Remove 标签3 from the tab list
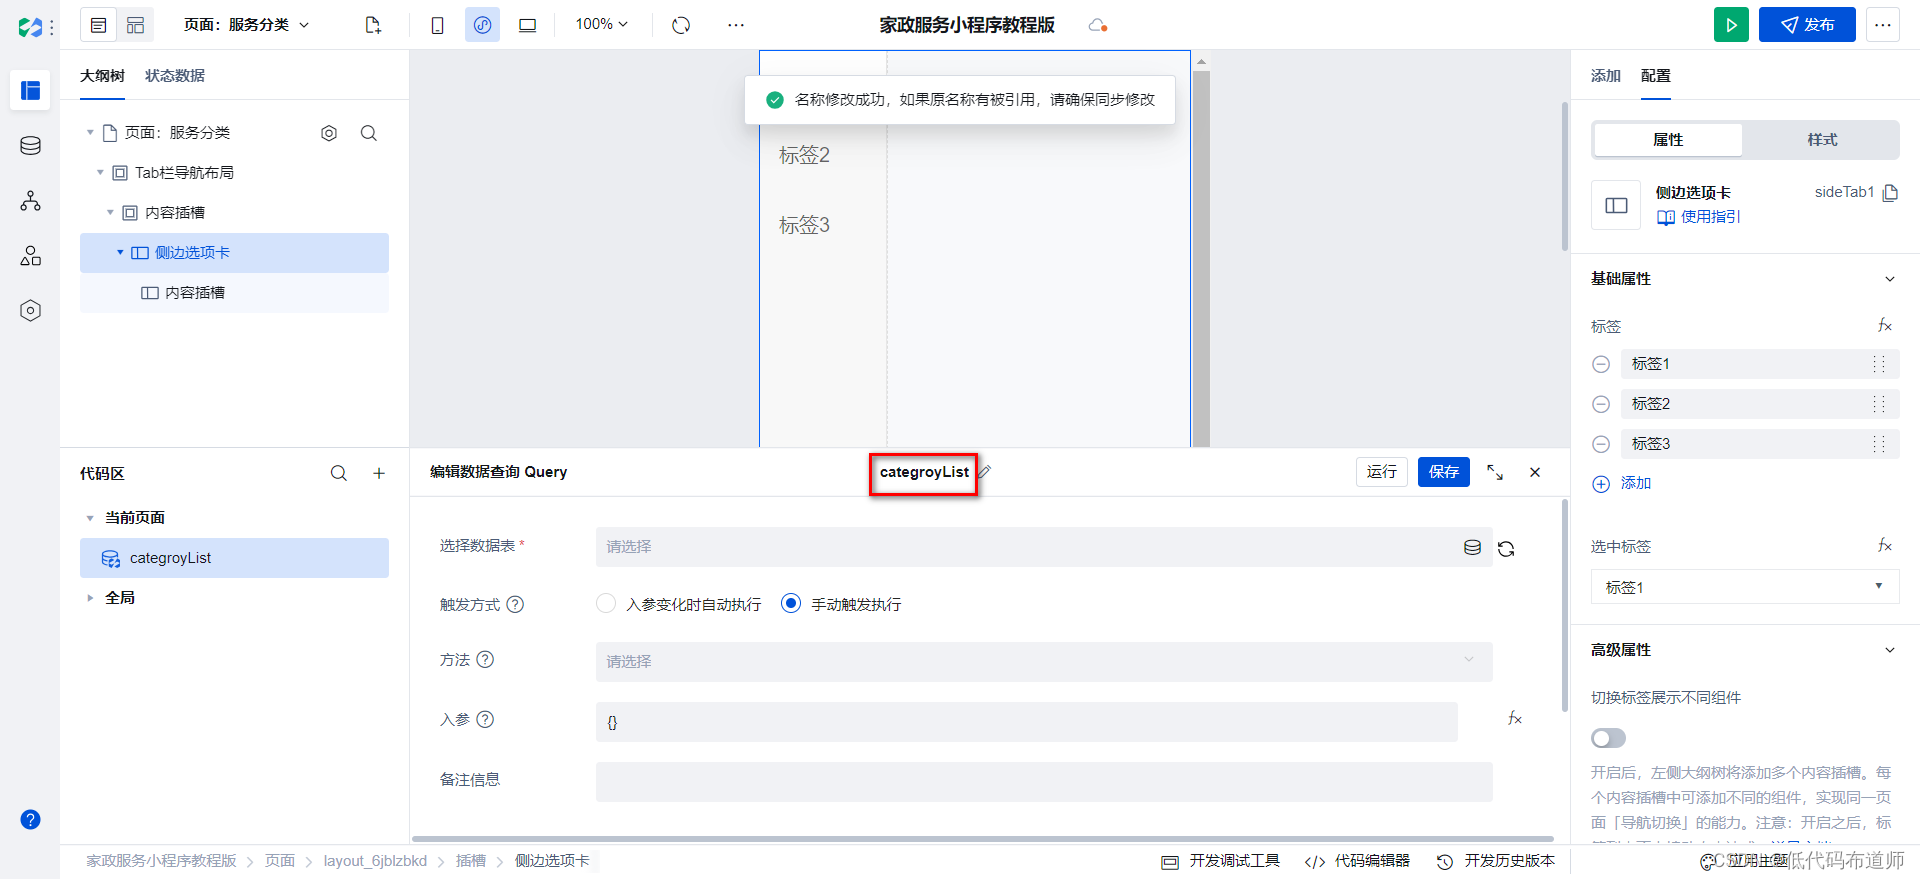The width and height of the screenshot is (1920, 879). pos(1601,444)
